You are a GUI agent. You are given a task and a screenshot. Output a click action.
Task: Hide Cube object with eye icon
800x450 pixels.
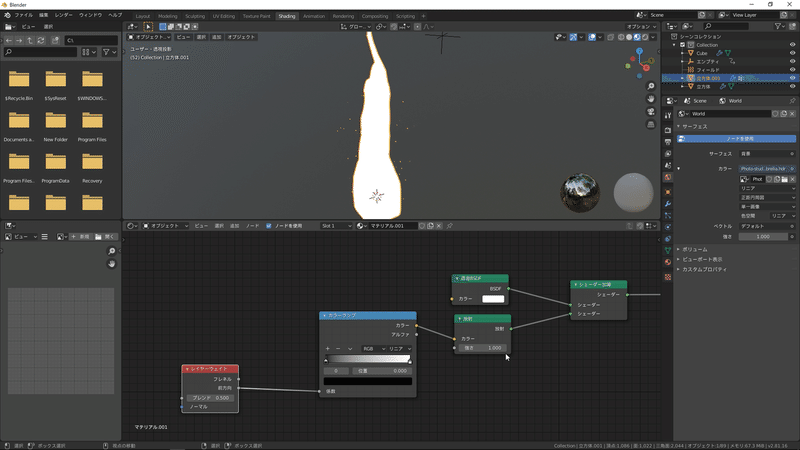[792, 53]
